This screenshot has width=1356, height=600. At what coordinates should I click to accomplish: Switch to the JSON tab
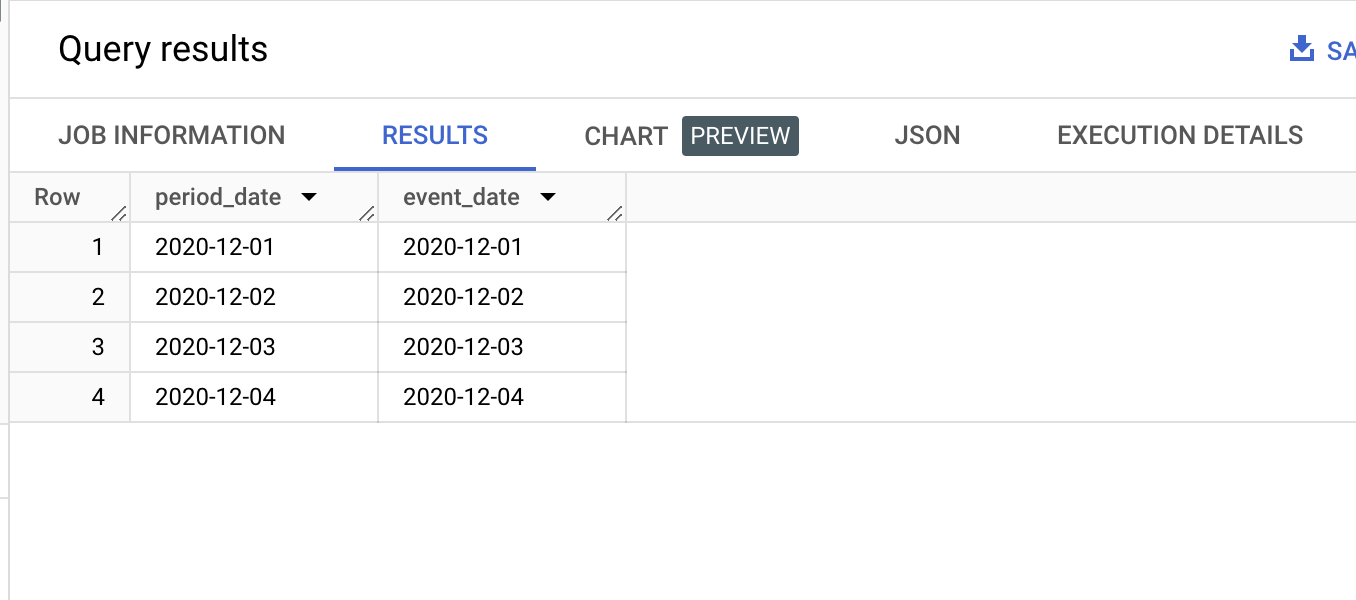927,135
